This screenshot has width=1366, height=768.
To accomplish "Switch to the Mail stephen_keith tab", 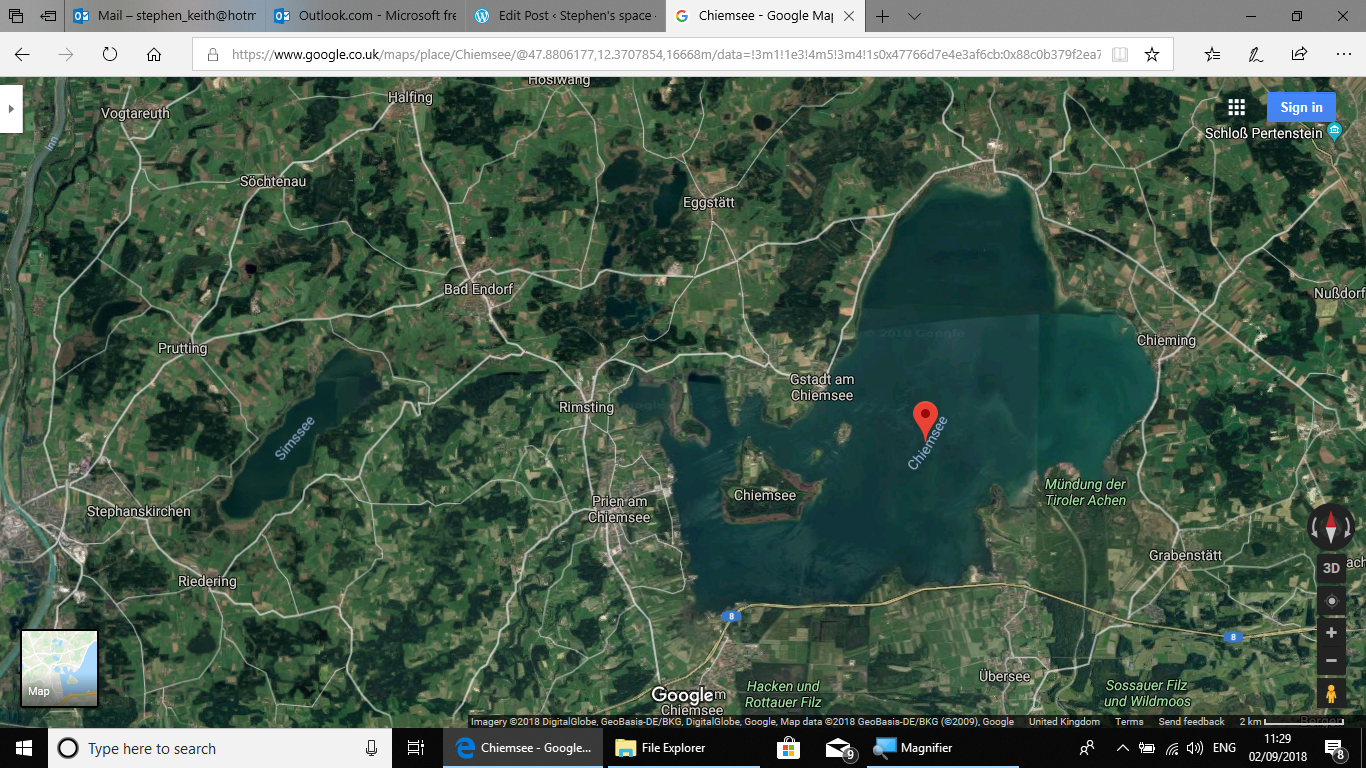I will tap(165, 16).
